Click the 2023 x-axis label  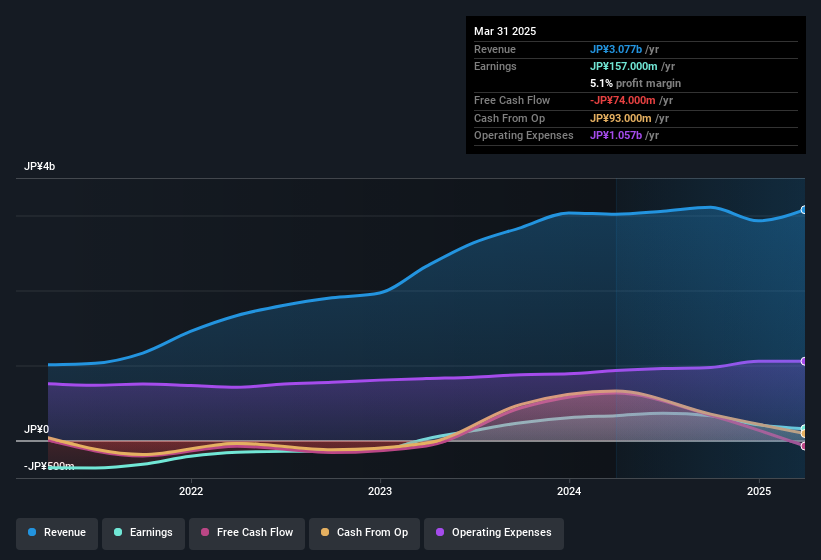coord(380,491)
